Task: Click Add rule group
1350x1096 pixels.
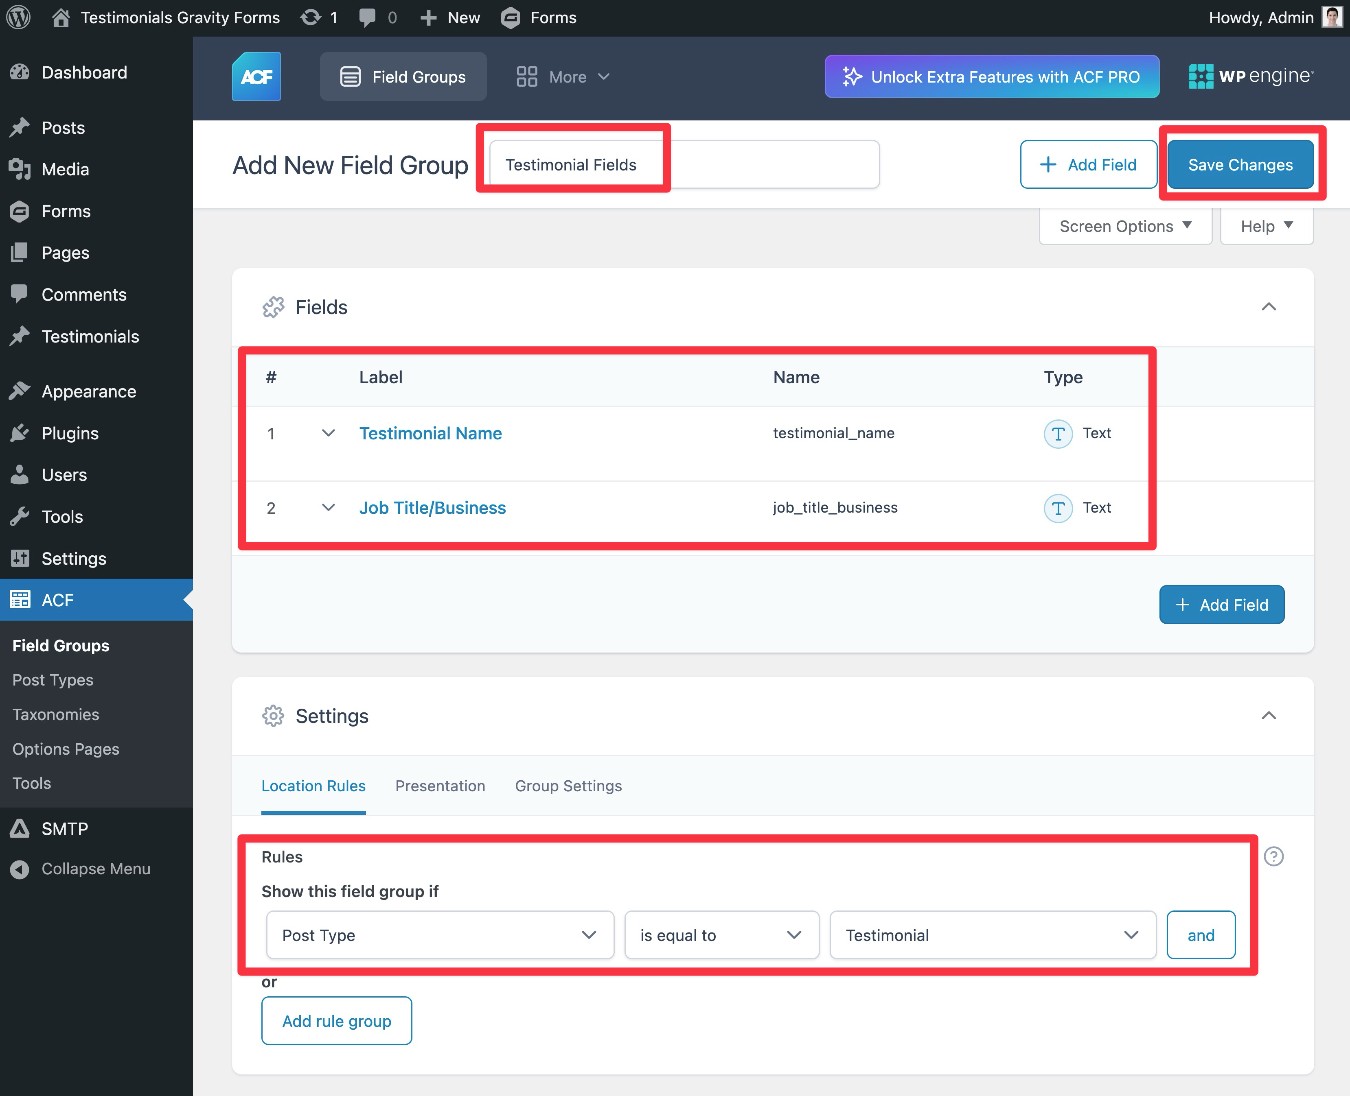Action: (336, 1020)
